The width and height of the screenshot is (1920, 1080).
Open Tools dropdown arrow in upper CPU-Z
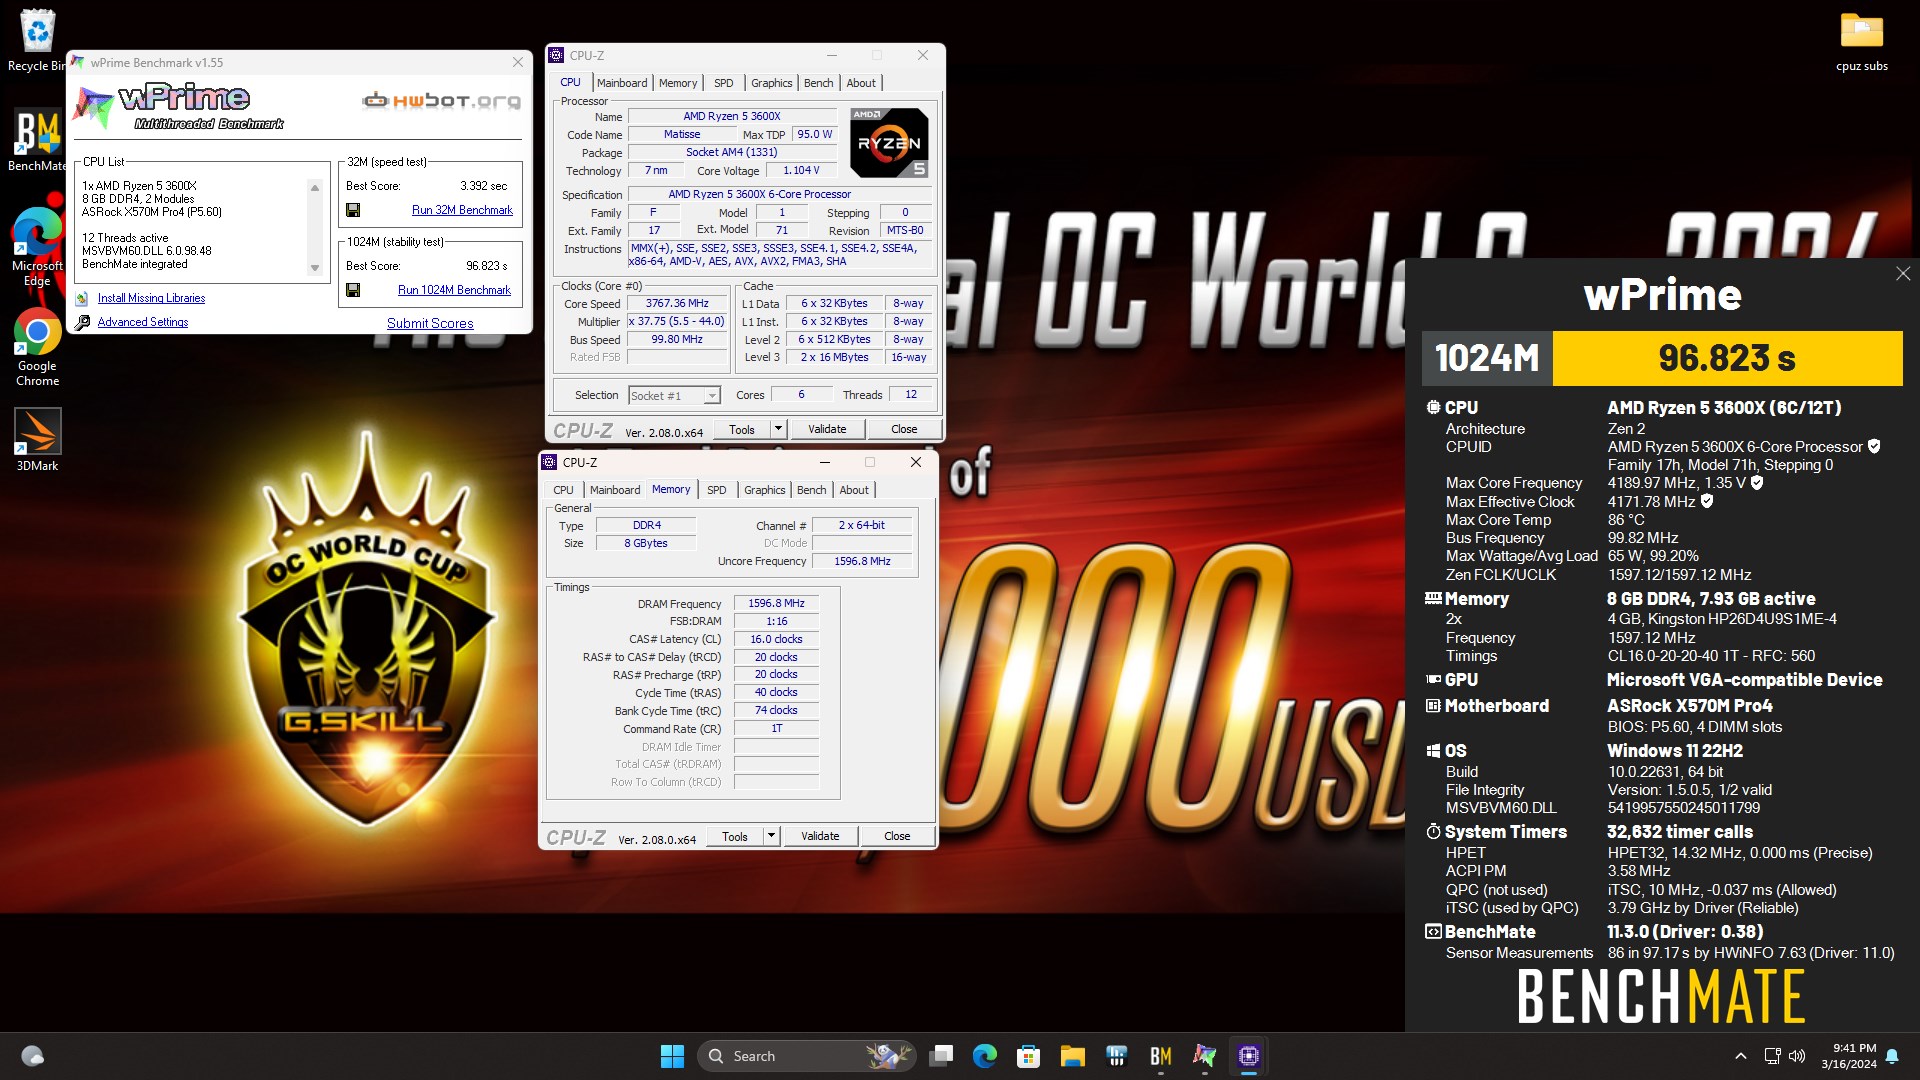(778, 429)
